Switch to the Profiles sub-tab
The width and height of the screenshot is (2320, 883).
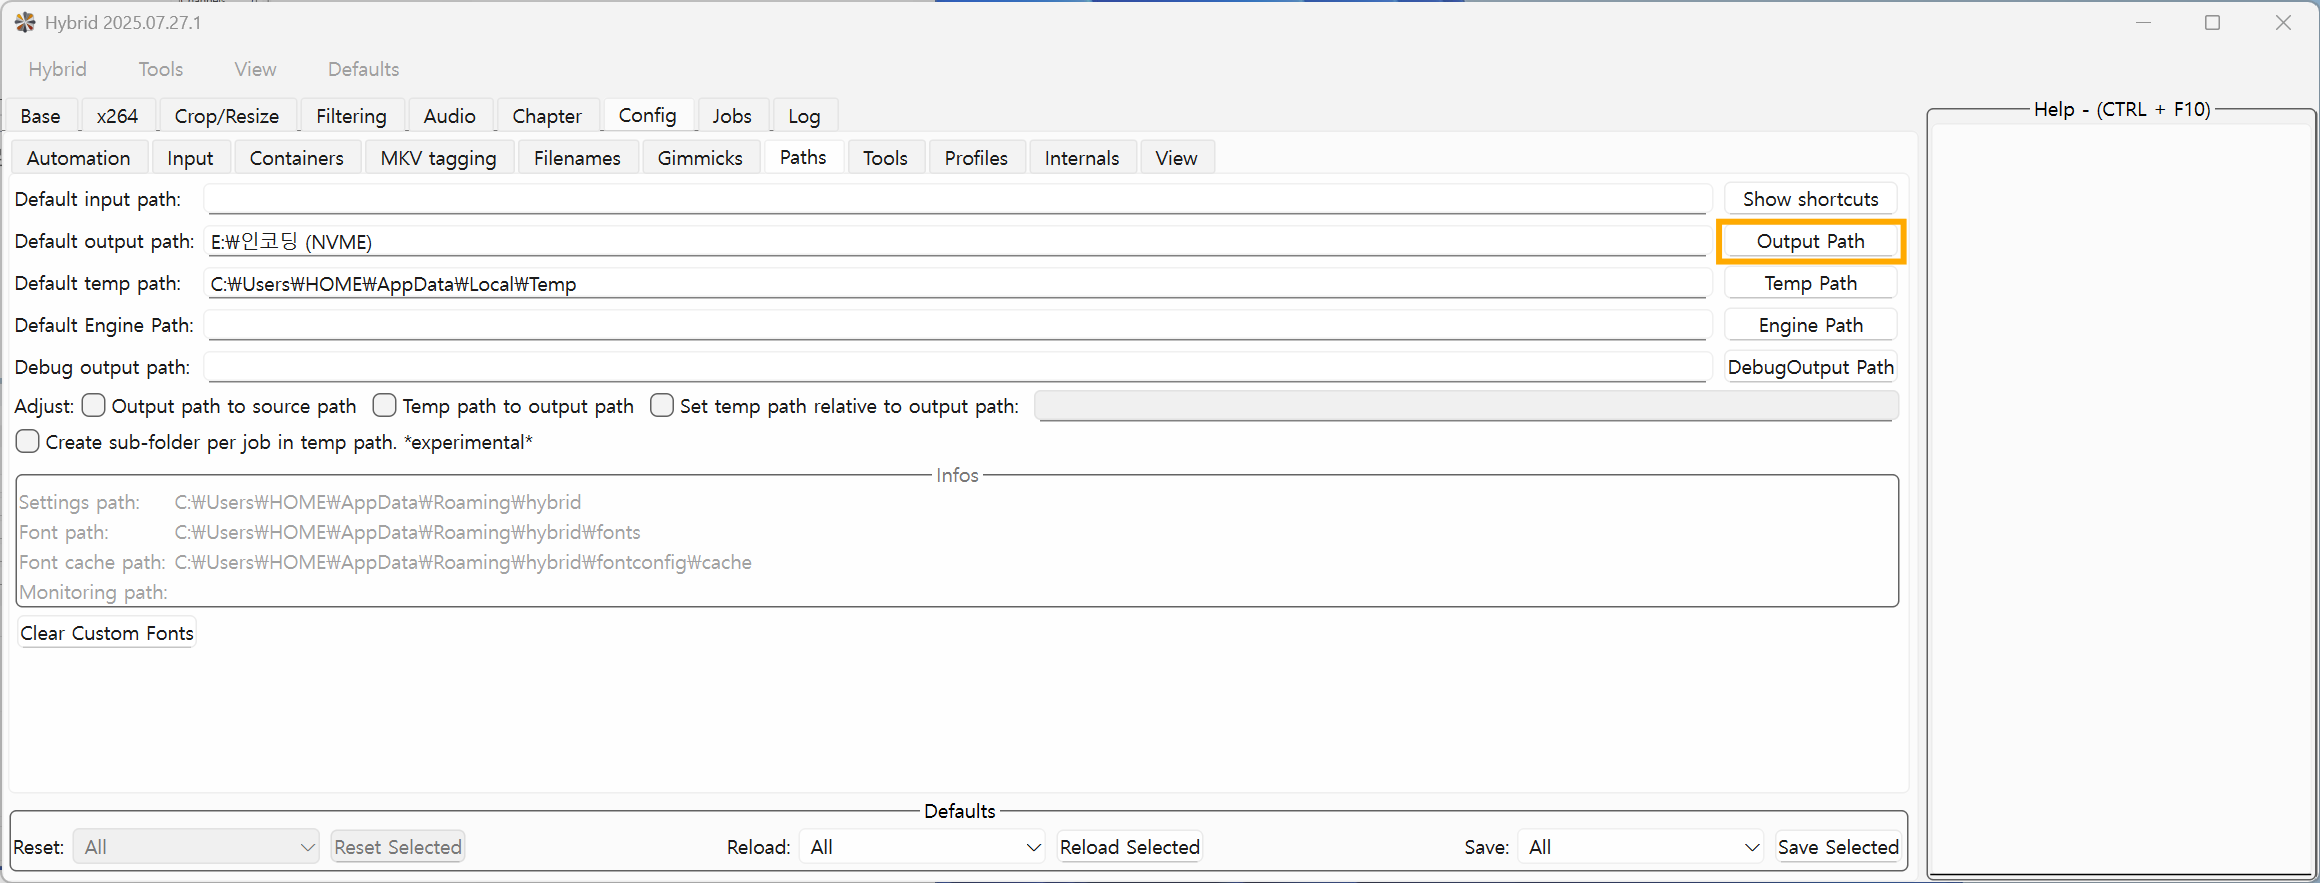[976, 158]
